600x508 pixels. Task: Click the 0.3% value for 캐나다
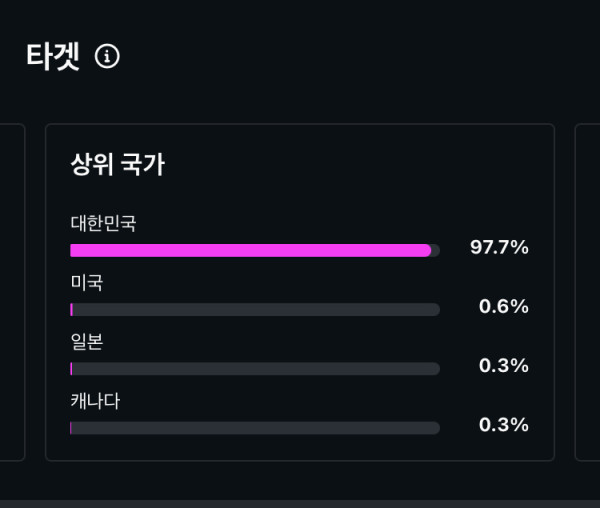point(504,425)
